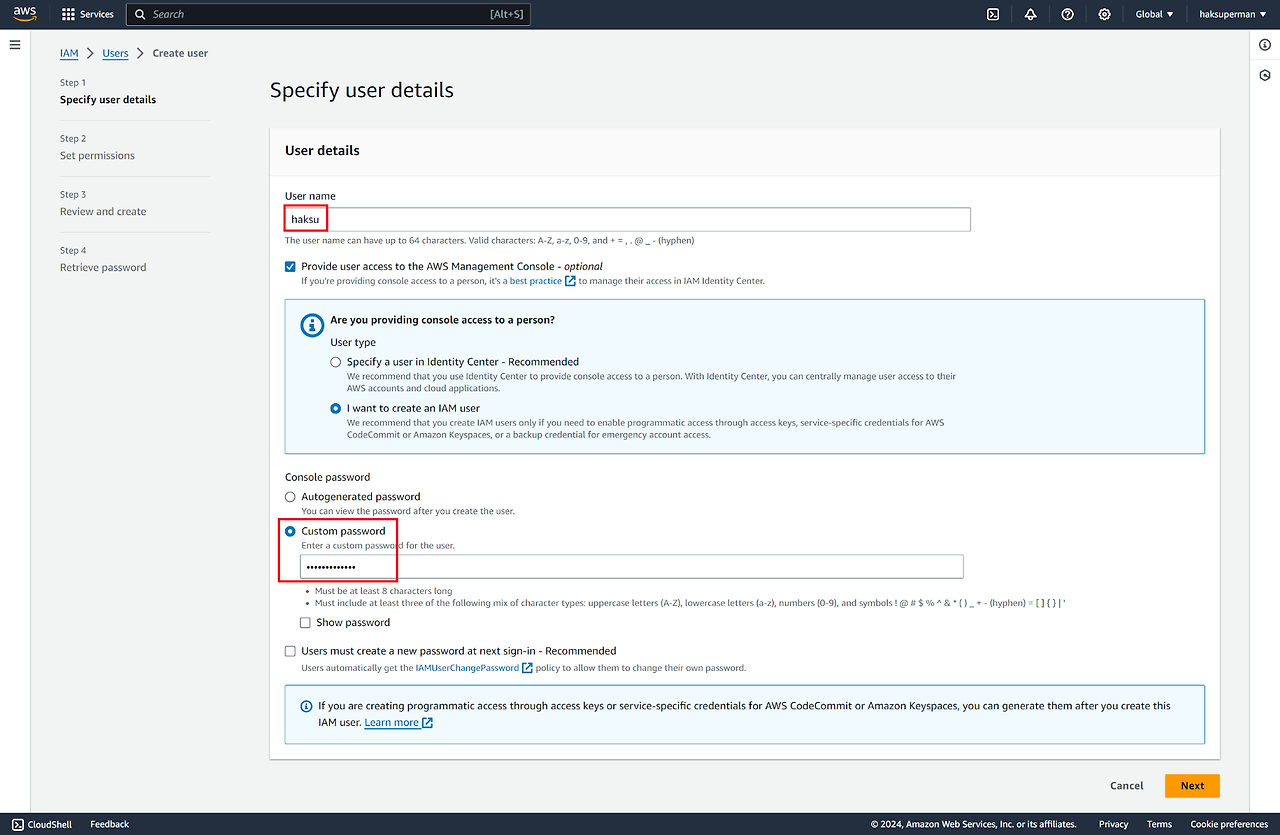This screenshot has height=835, width=1280.
Task: Open CloudShell from the top bar icon
Action: pos(993,14)
